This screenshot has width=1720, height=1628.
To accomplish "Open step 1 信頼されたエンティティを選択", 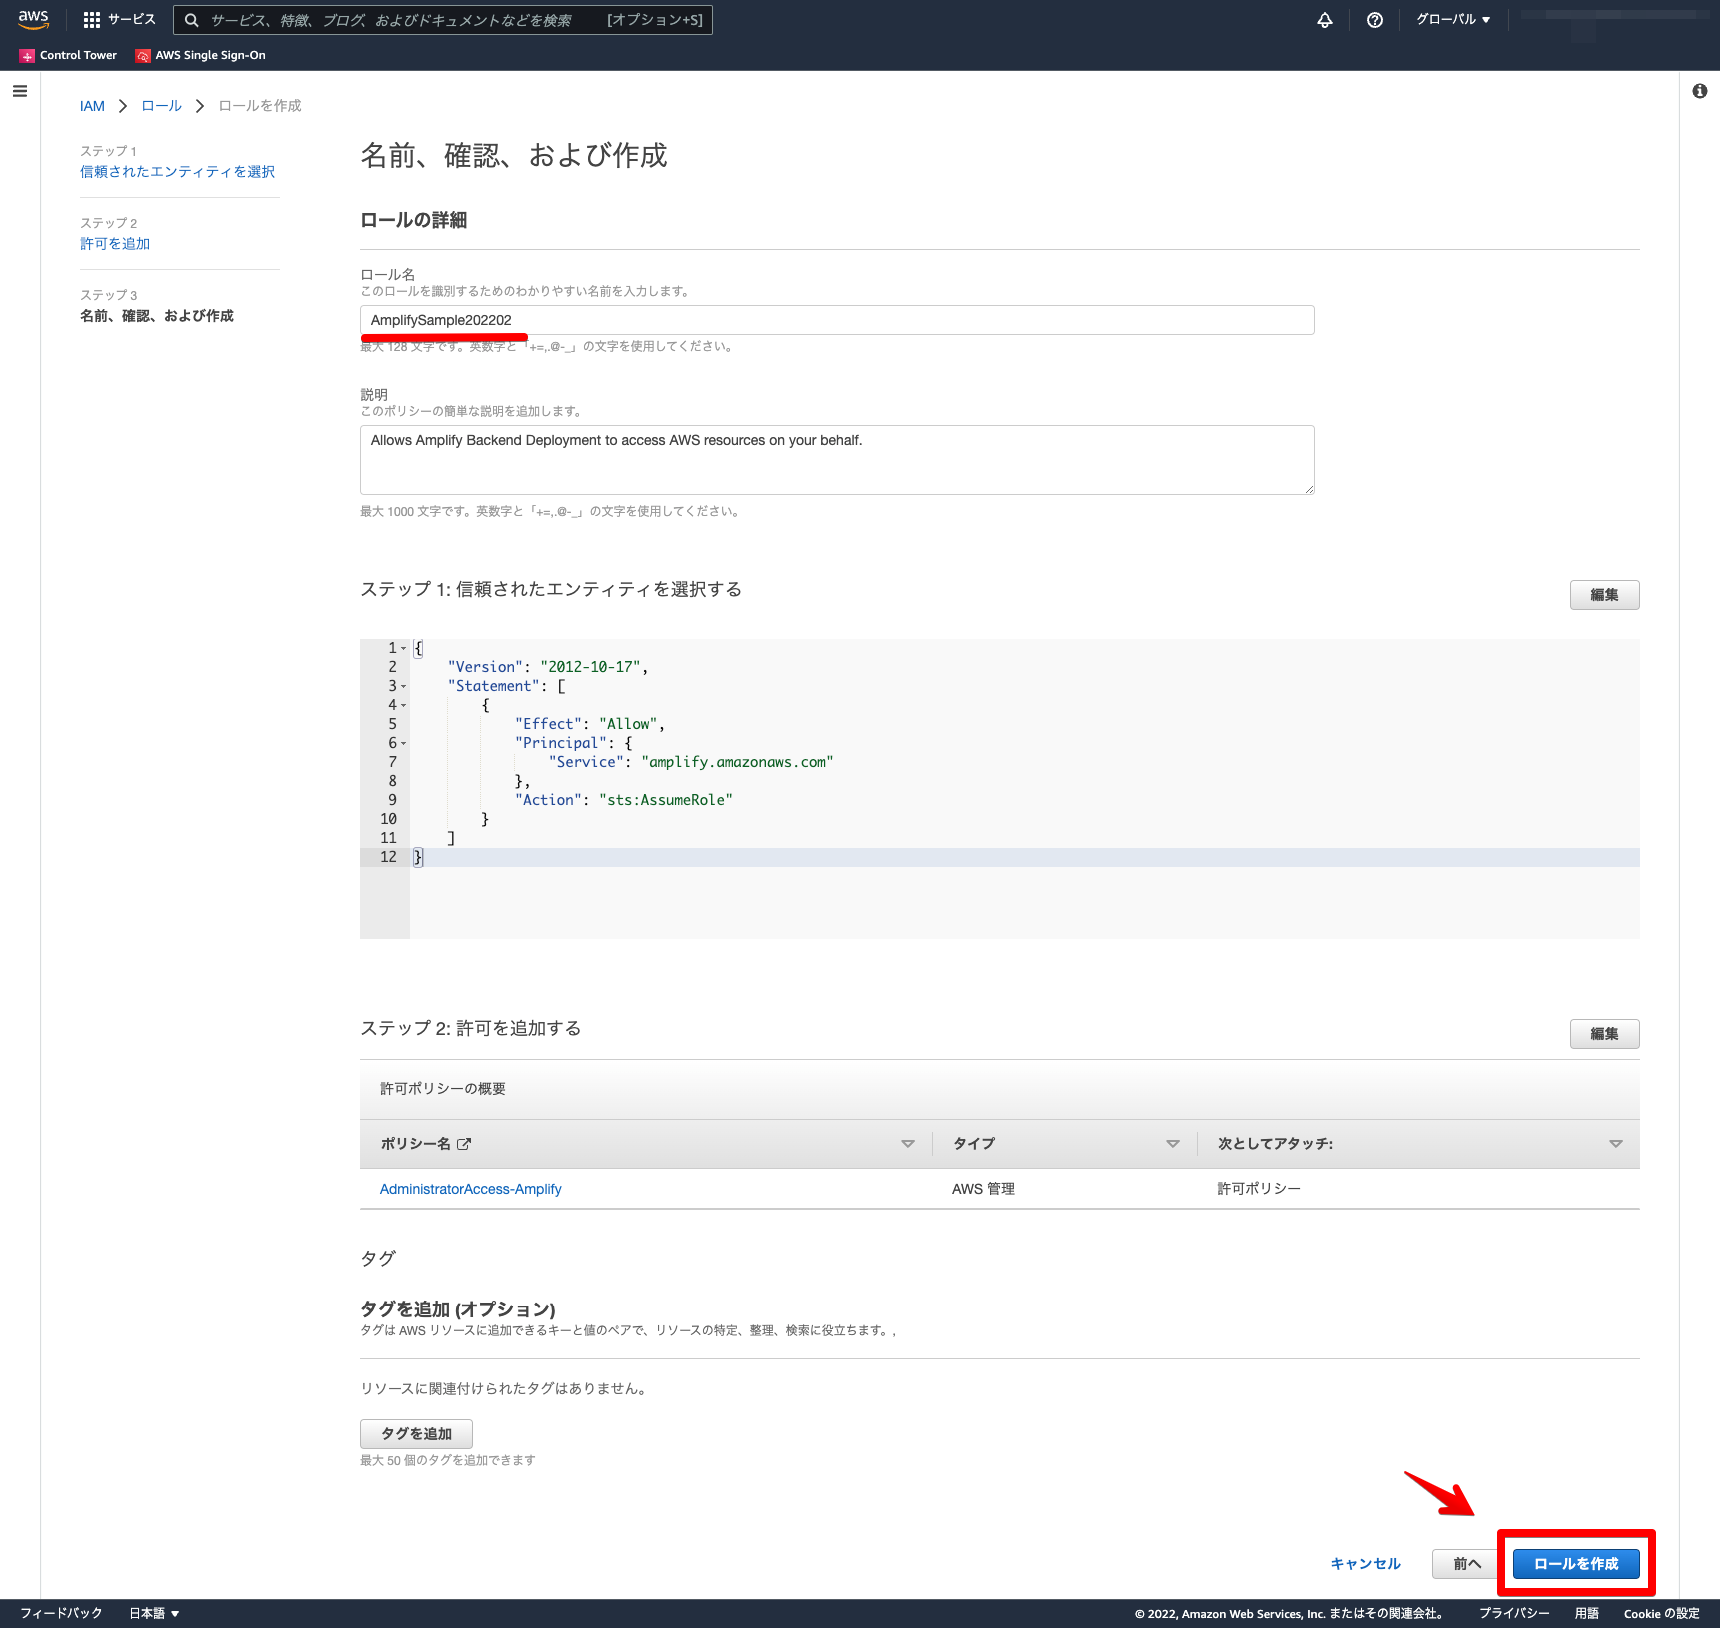I will point(177,172).
